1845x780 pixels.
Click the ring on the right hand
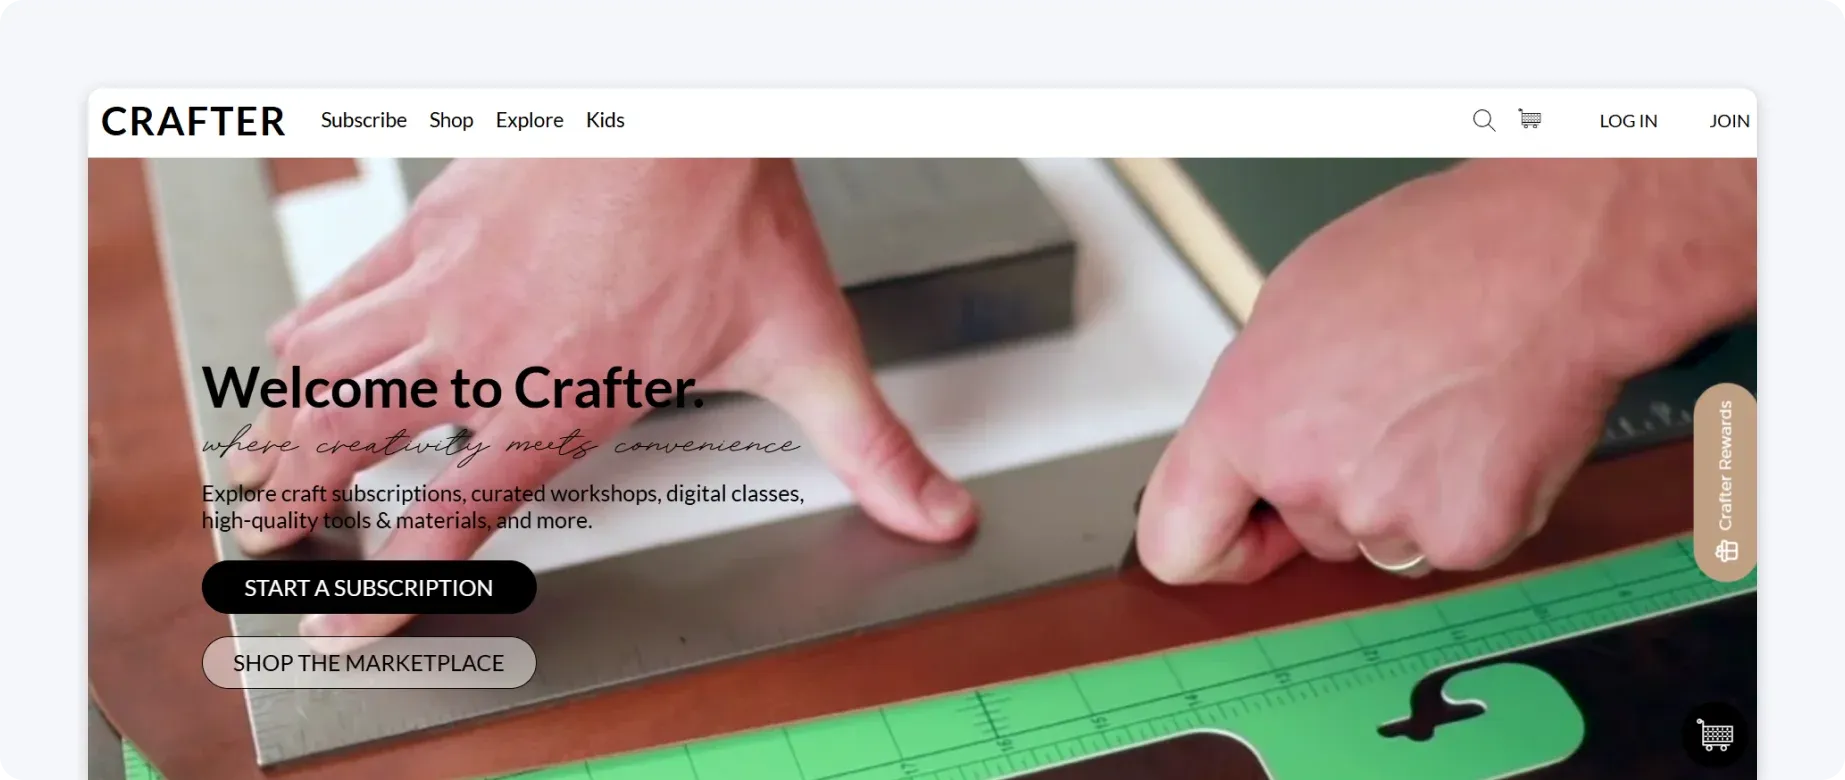(1393, 557)
